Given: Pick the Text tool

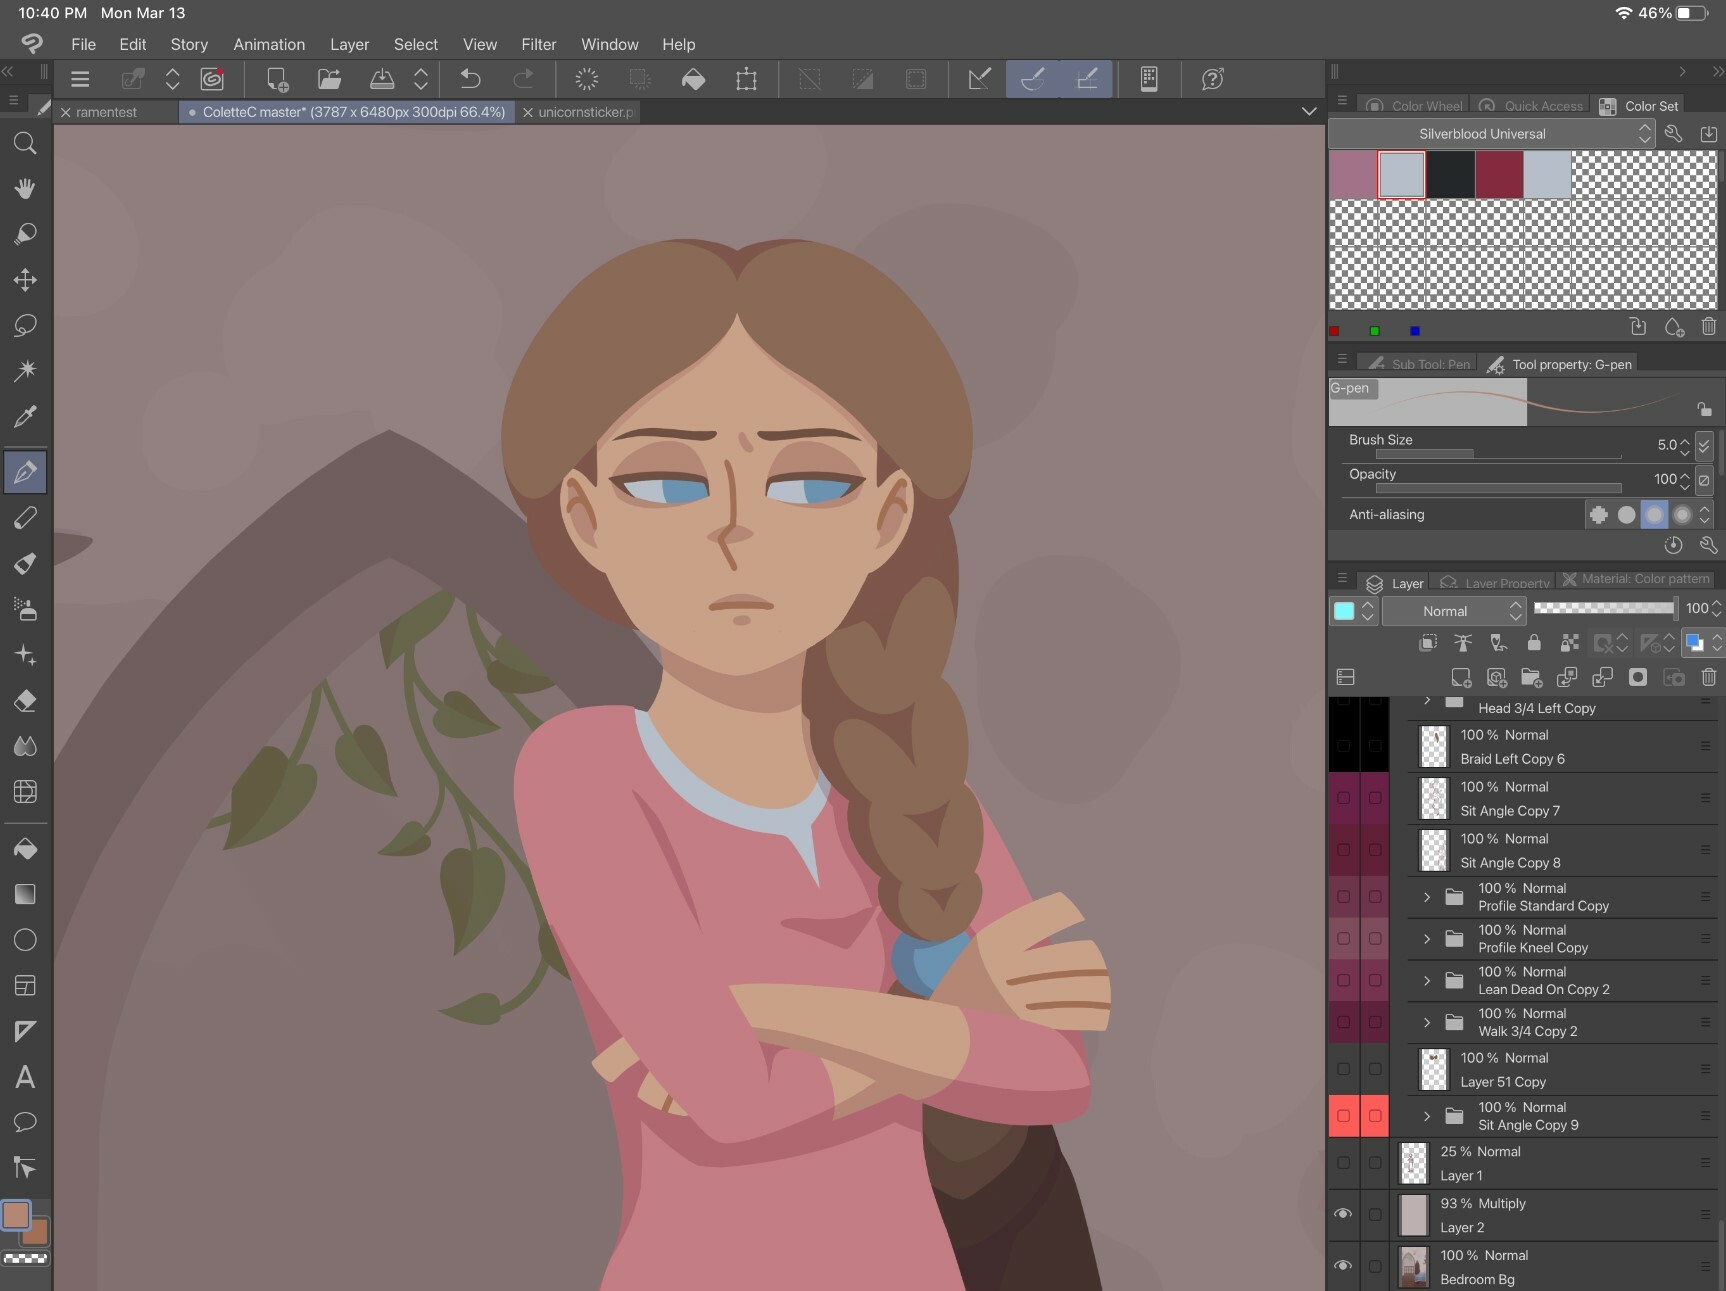Looking at the screenshot, I should [25, 1077].
